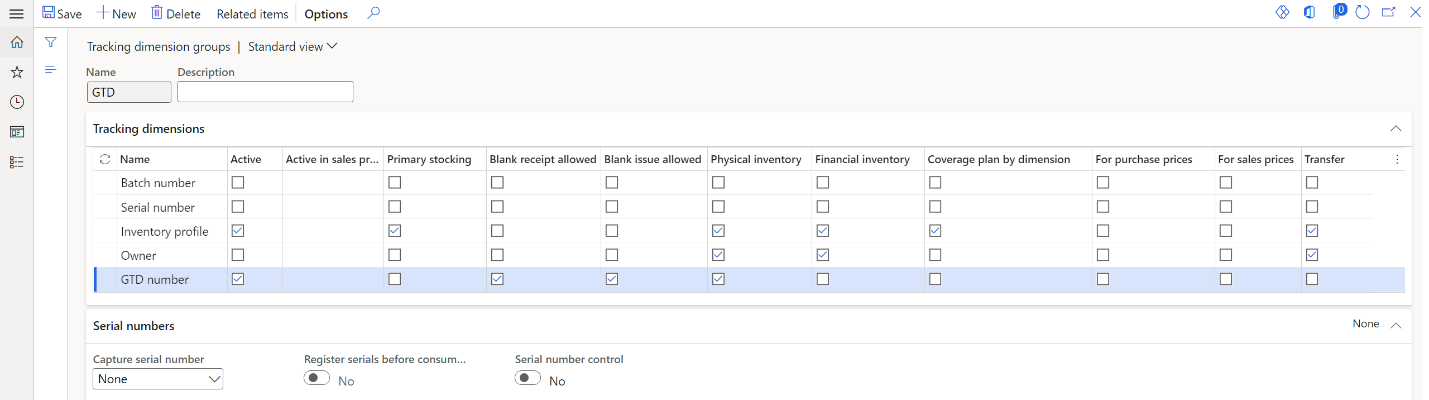Screen dimensions: 1429x400
Task: Open the Options menu tab
Action: (x=326, y=14)
